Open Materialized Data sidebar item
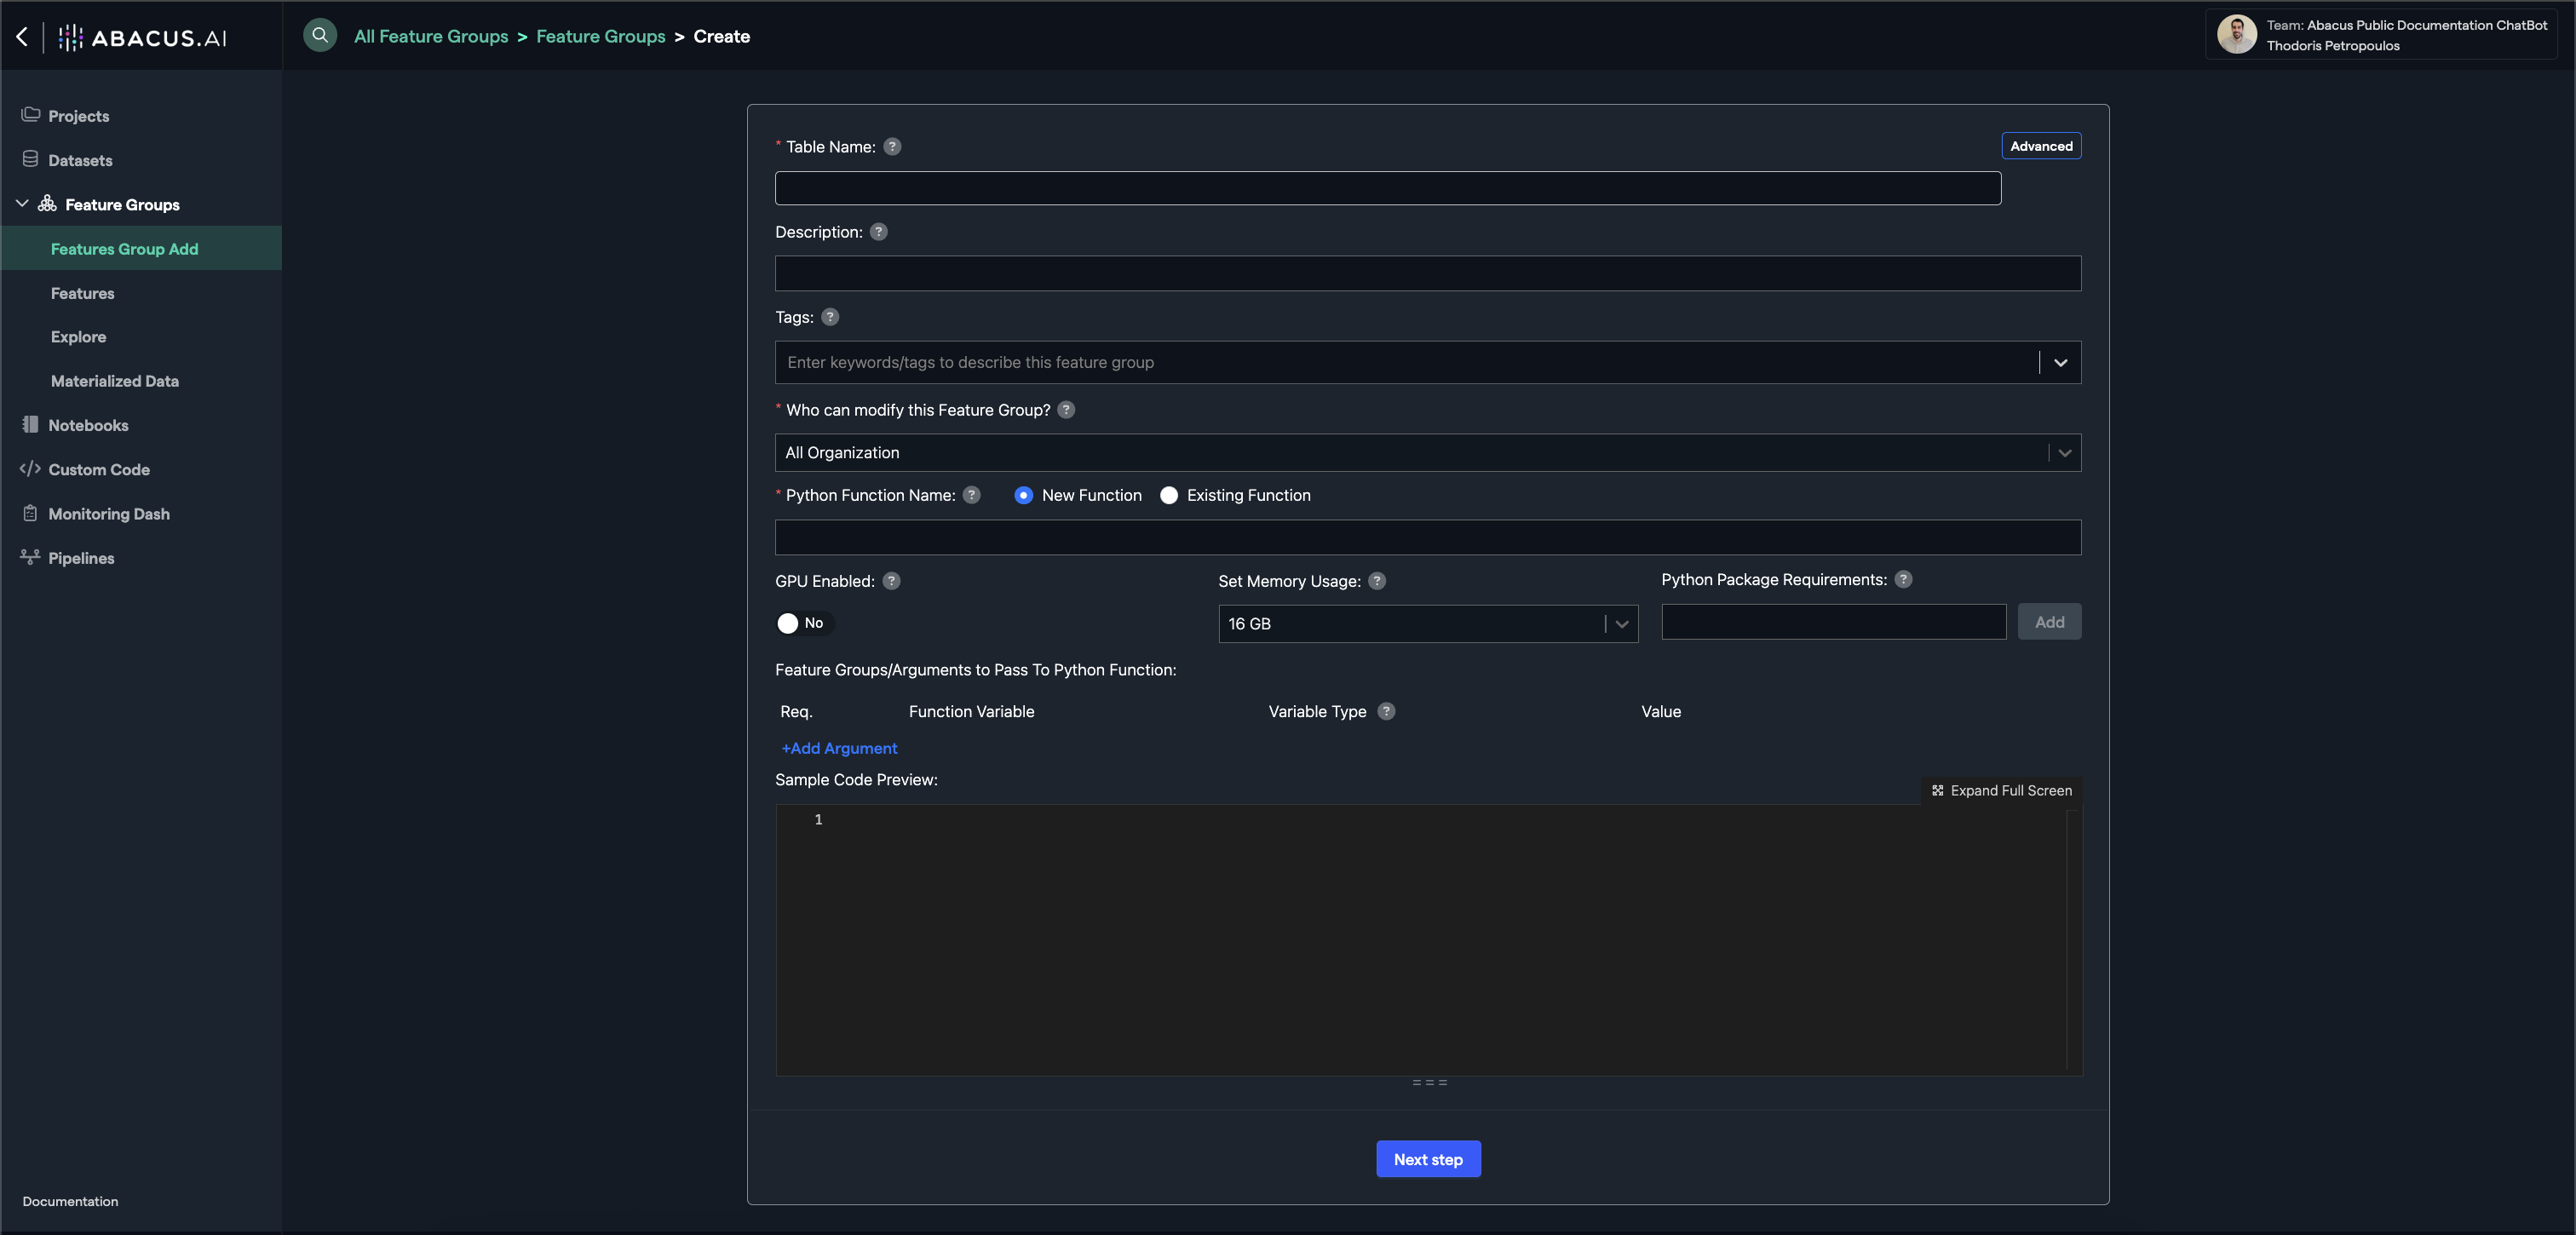The height and width of the screenshot is (1235, 2576). (x=114, y=381)
